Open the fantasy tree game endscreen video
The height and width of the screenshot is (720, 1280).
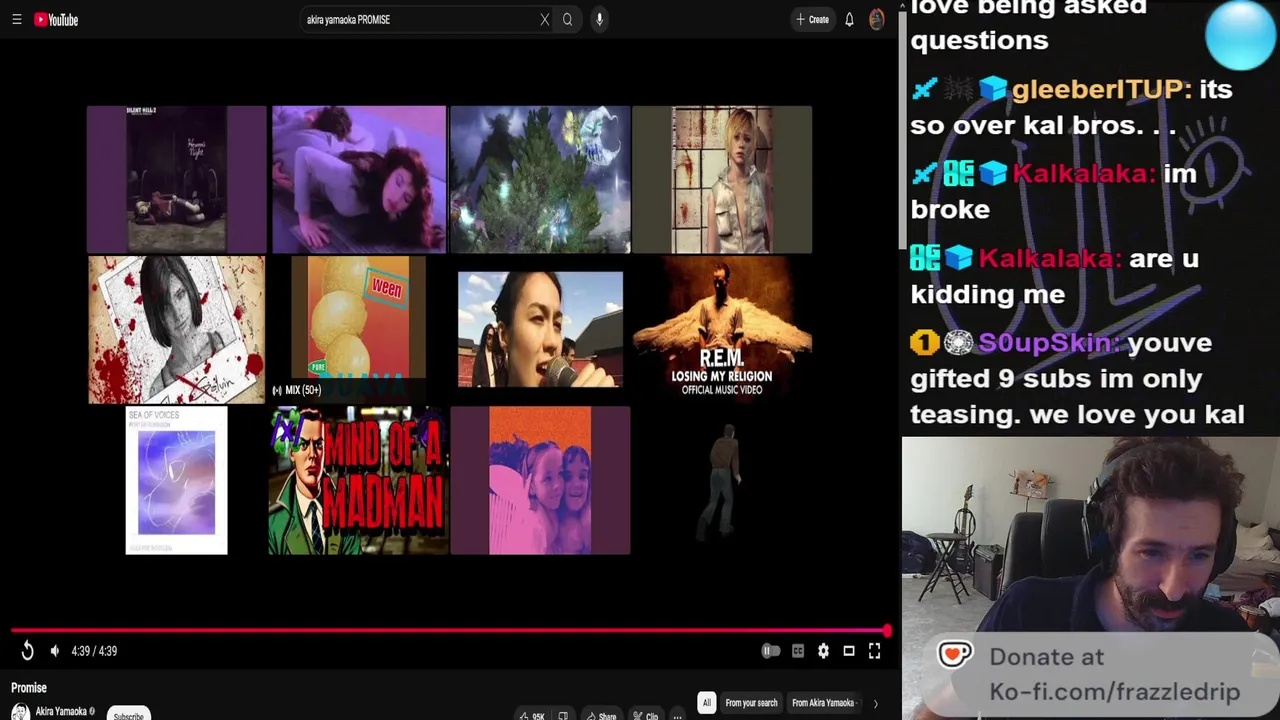coord(540,179)
